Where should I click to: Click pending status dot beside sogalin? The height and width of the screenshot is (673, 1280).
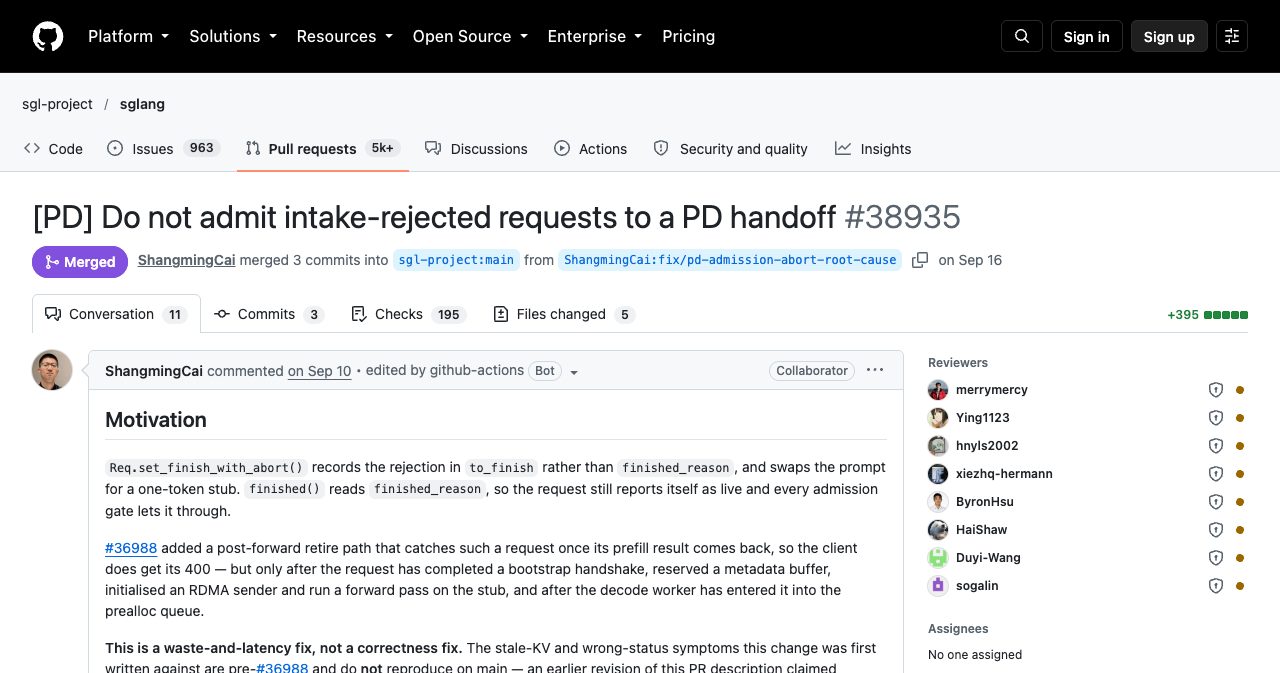coord(1240,586)
